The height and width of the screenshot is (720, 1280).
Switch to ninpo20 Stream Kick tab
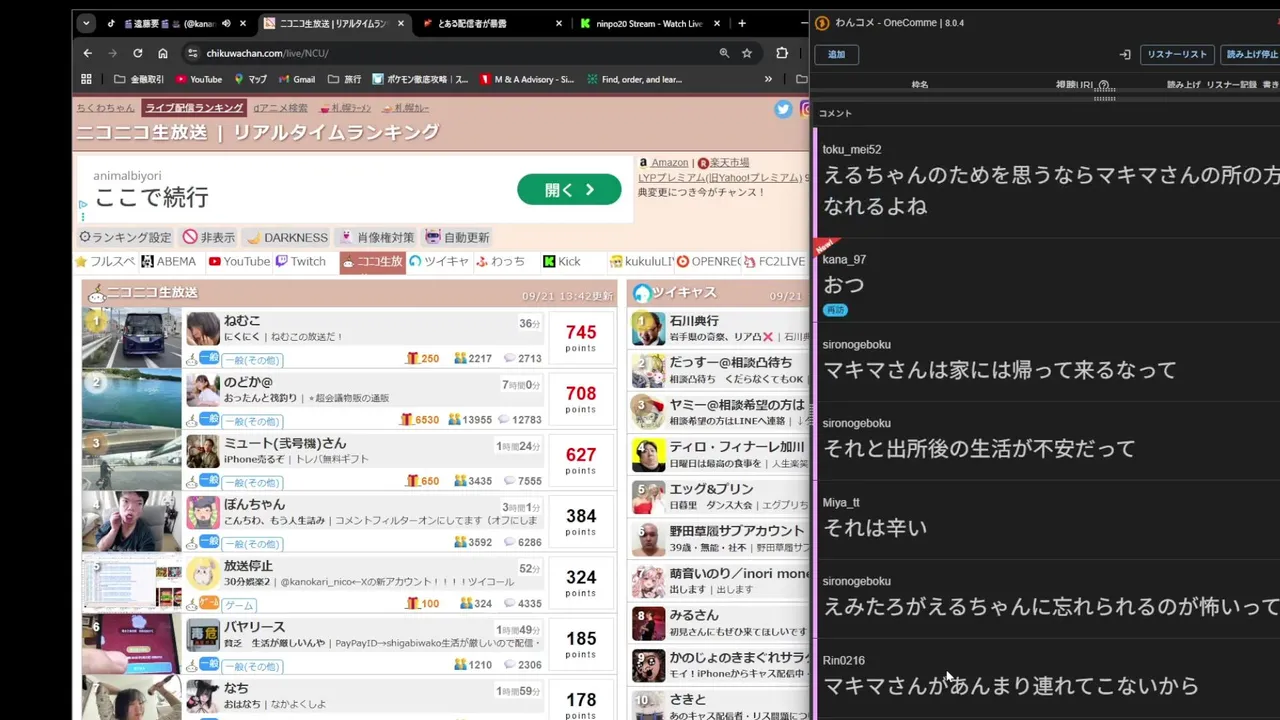click(648, 23)
